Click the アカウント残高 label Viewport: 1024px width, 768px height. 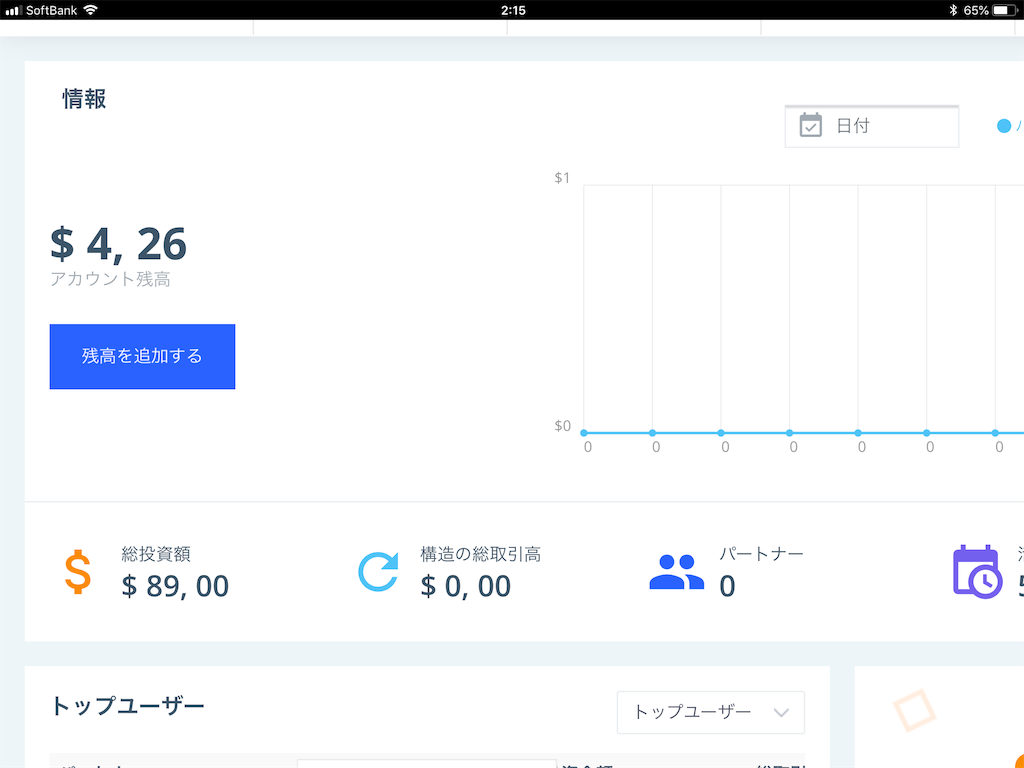pyautogui.click(x=110, y=280)
